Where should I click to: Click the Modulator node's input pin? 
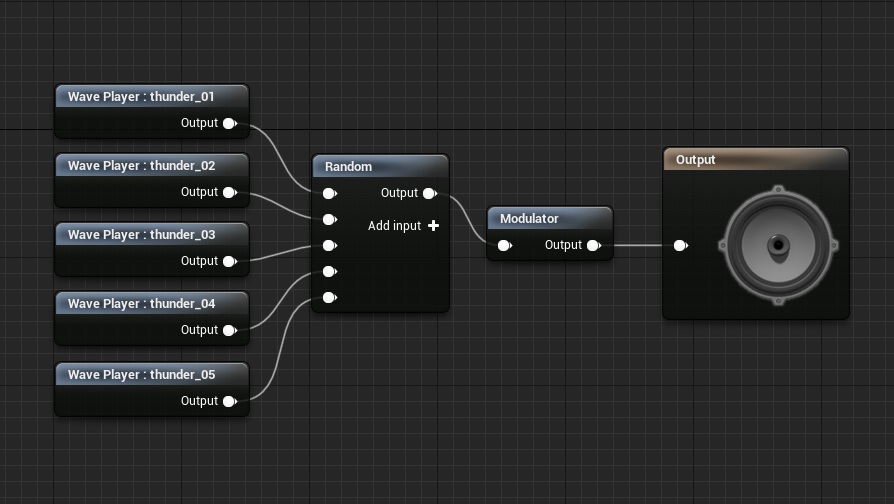click(504, 245)
